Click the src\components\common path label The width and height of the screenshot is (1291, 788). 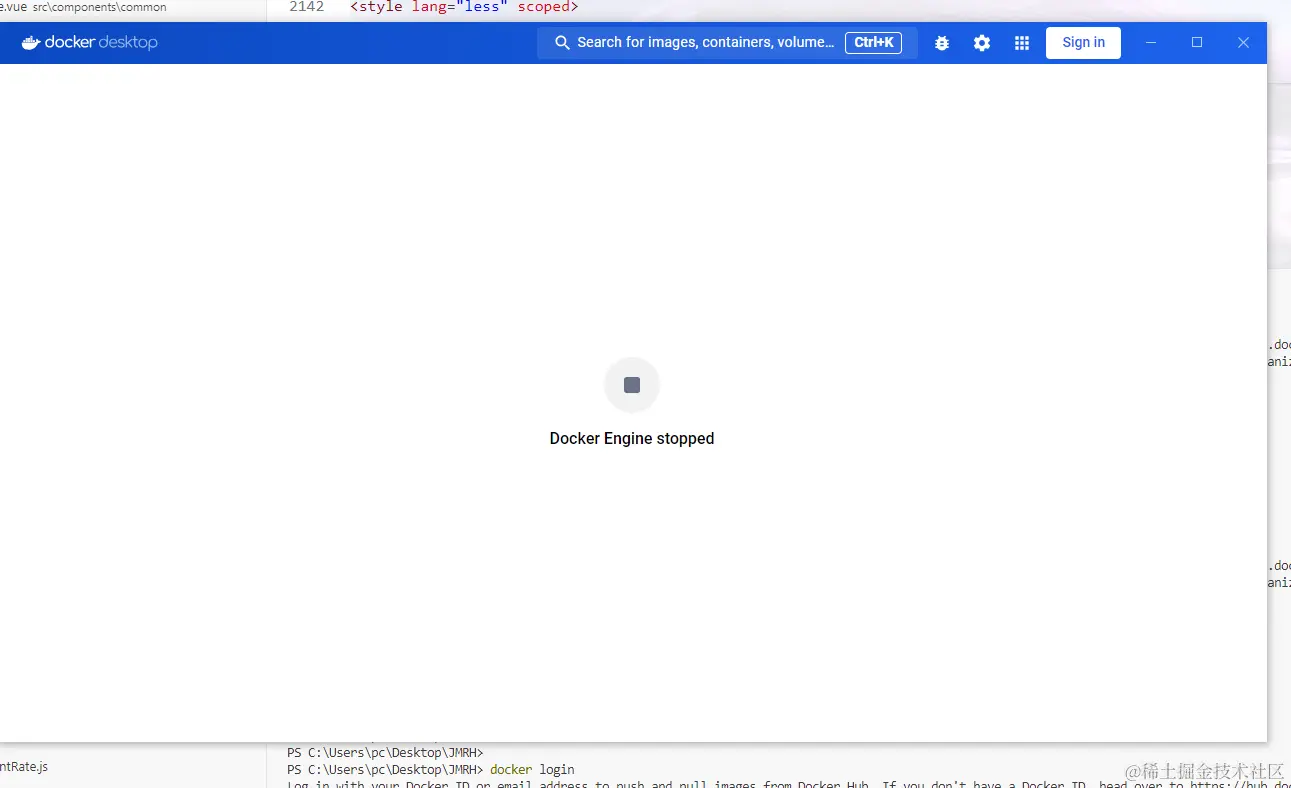point(100,7)
